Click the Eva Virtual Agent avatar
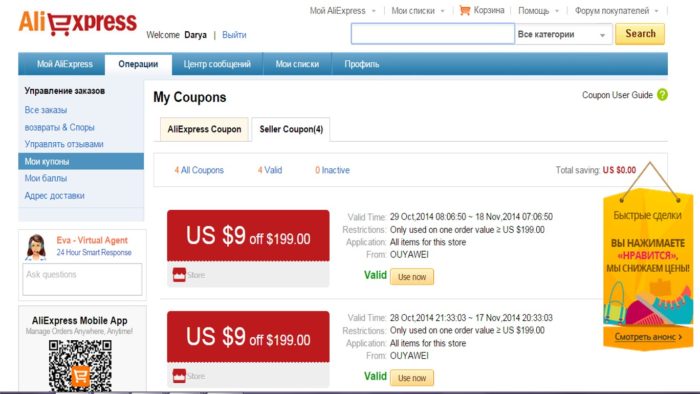700x394 pixels. click(x=36, y=247)
